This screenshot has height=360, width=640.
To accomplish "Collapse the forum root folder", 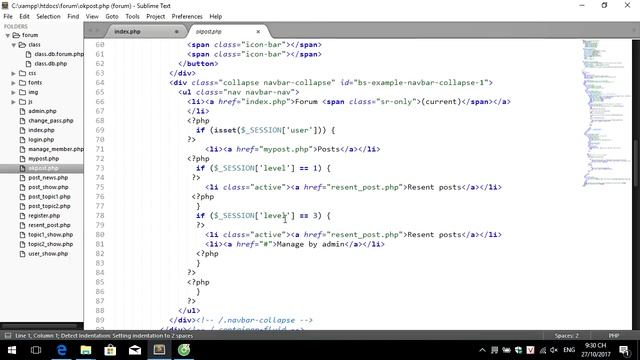I will [7, 35].
